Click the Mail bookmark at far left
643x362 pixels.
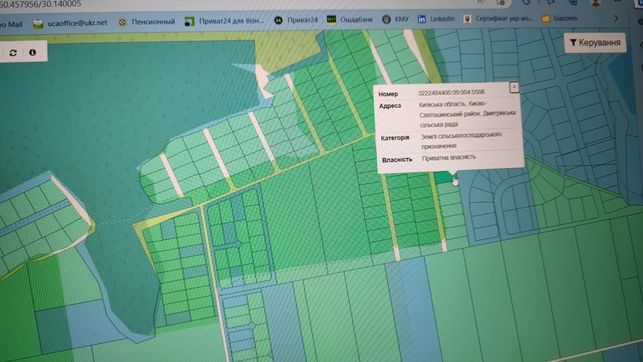click(11, 24)
